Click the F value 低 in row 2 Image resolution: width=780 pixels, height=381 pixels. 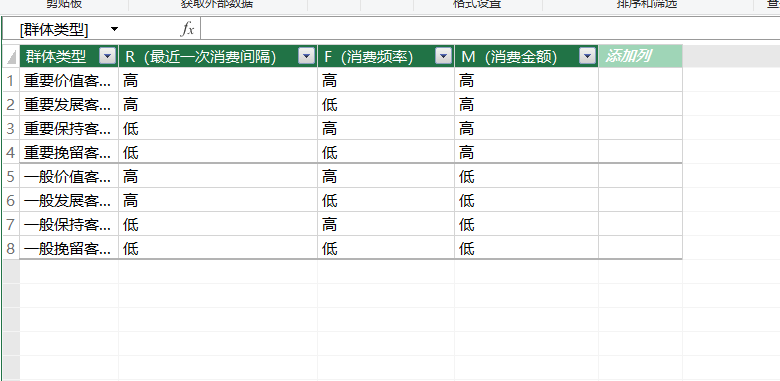point(386,104)
